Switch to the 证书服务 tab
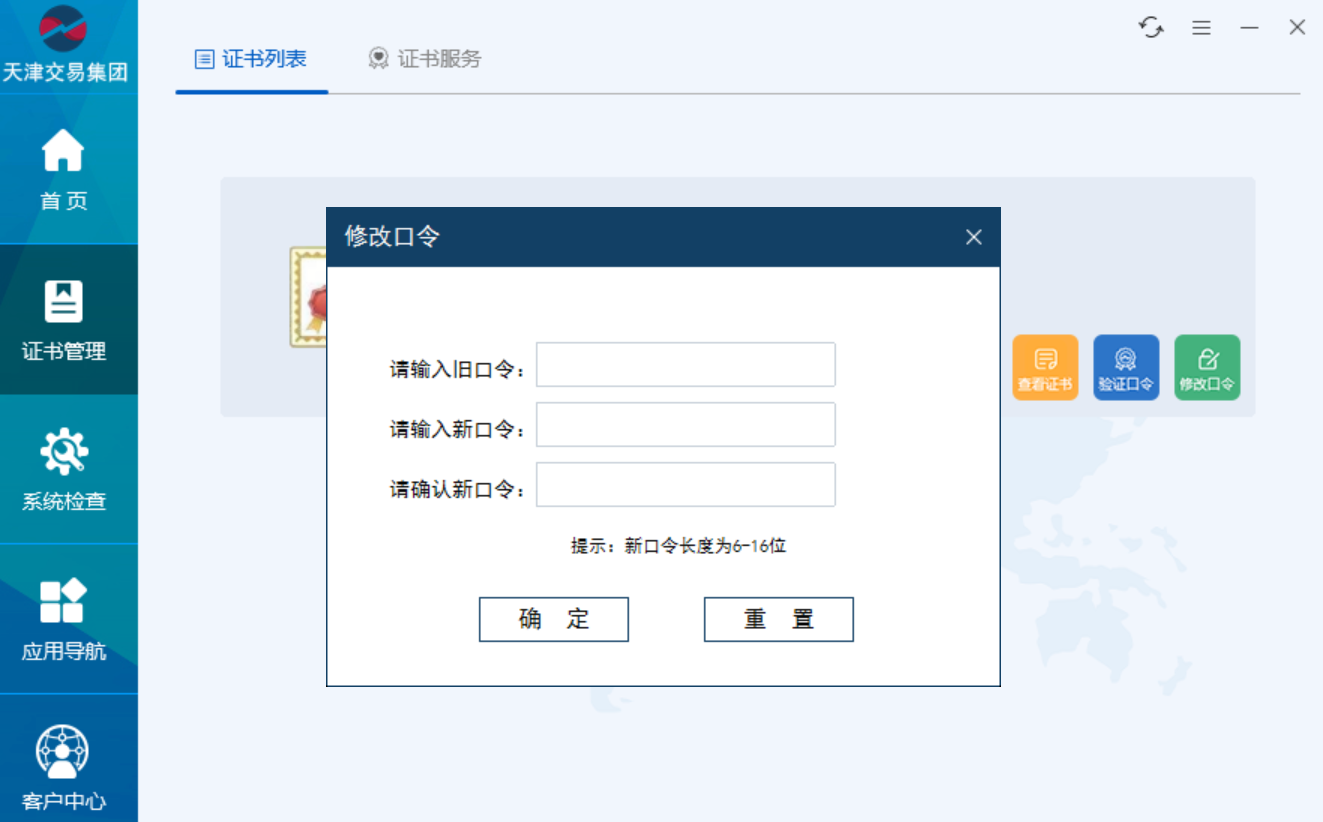Viewport: 1323px width, 822px height. pyautogui.click(x=425, y=59)
